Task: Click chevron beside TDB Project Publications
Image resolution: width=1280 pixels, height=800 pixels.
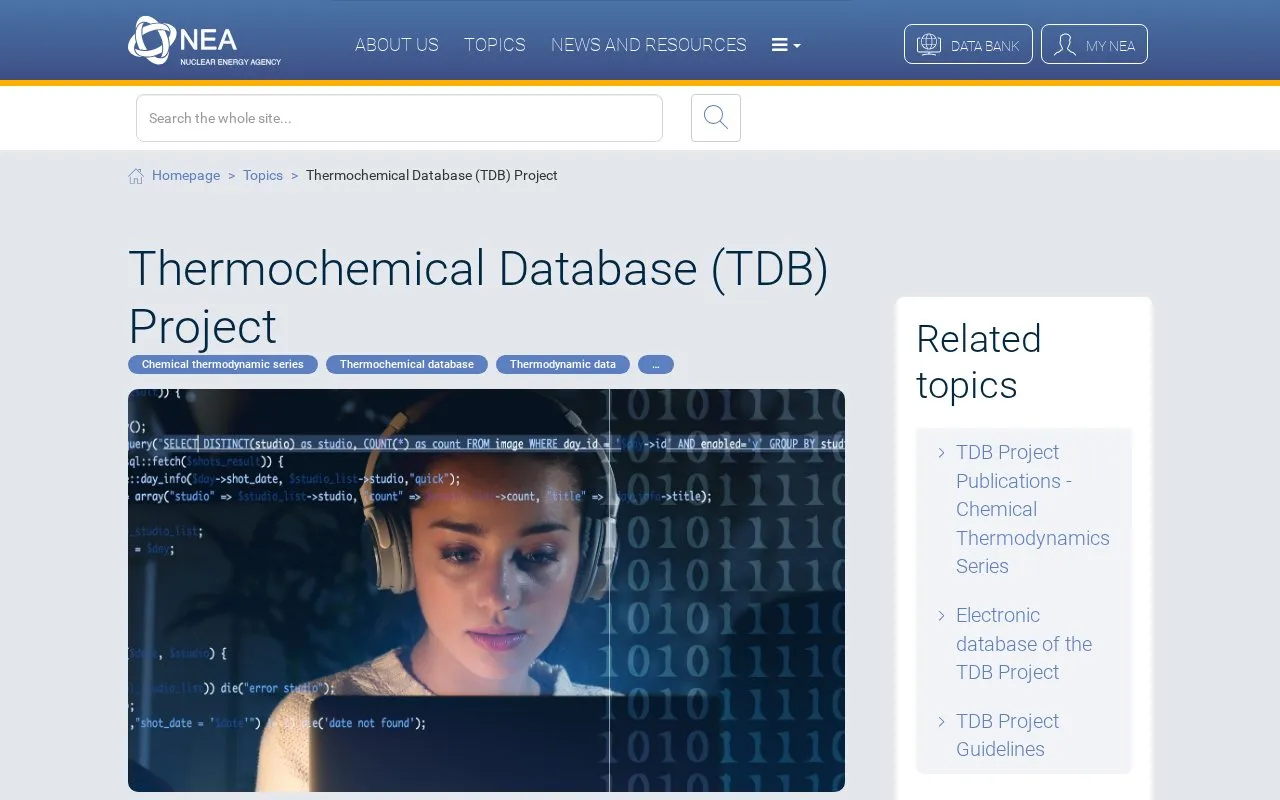Action: click(x=941, y=453)
